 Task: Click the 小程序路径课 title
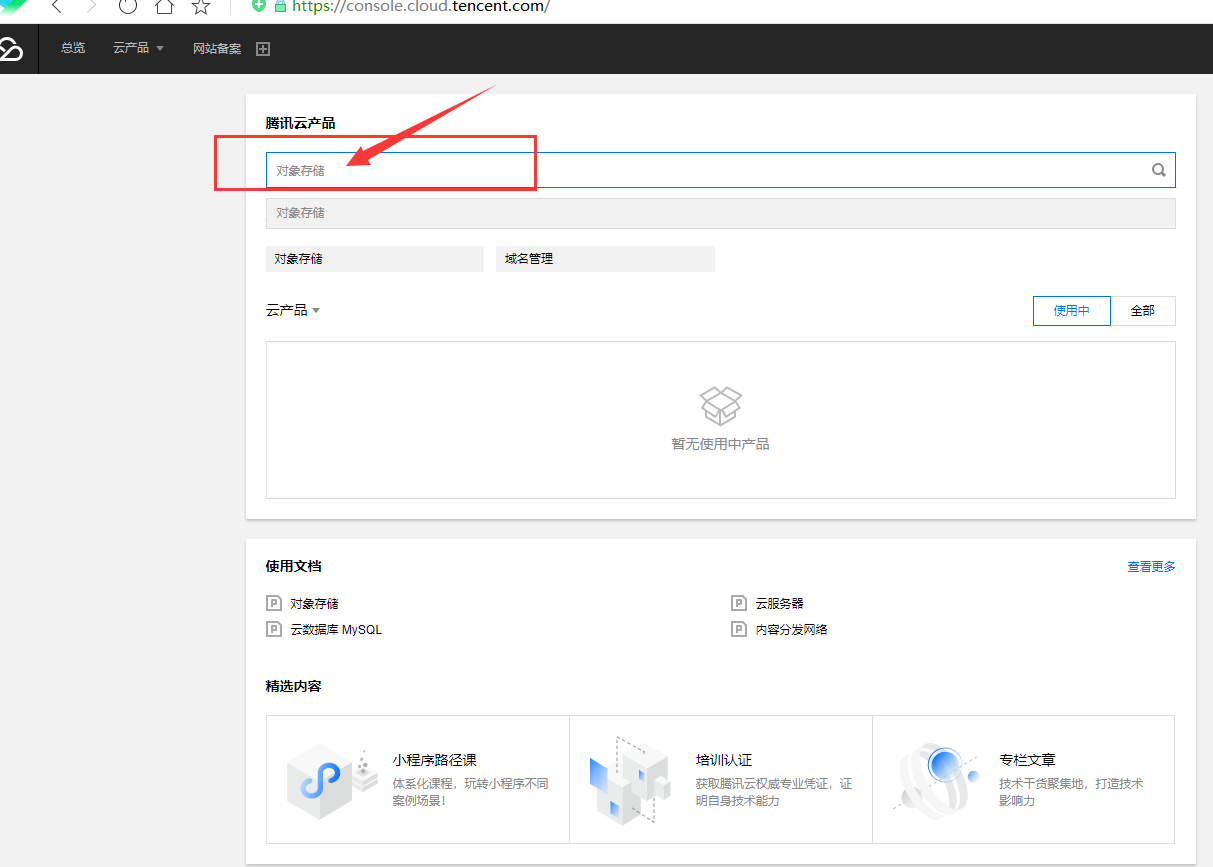[435, 760]
